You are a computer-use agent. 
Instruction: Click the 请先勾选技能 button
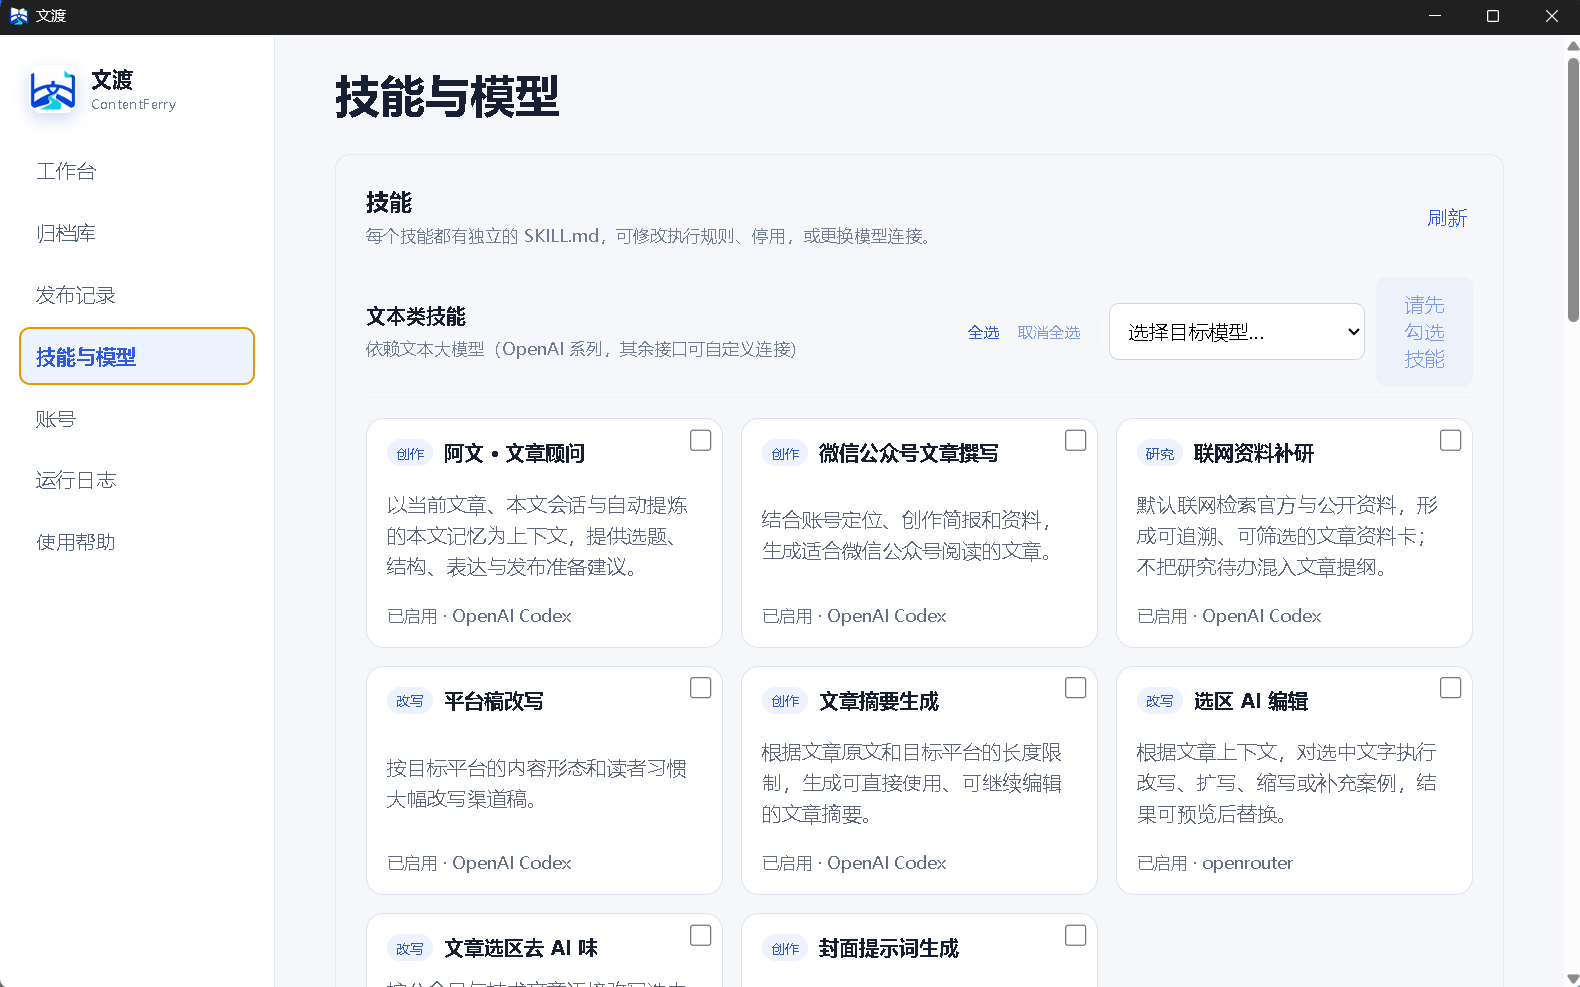pos(1424,332)
